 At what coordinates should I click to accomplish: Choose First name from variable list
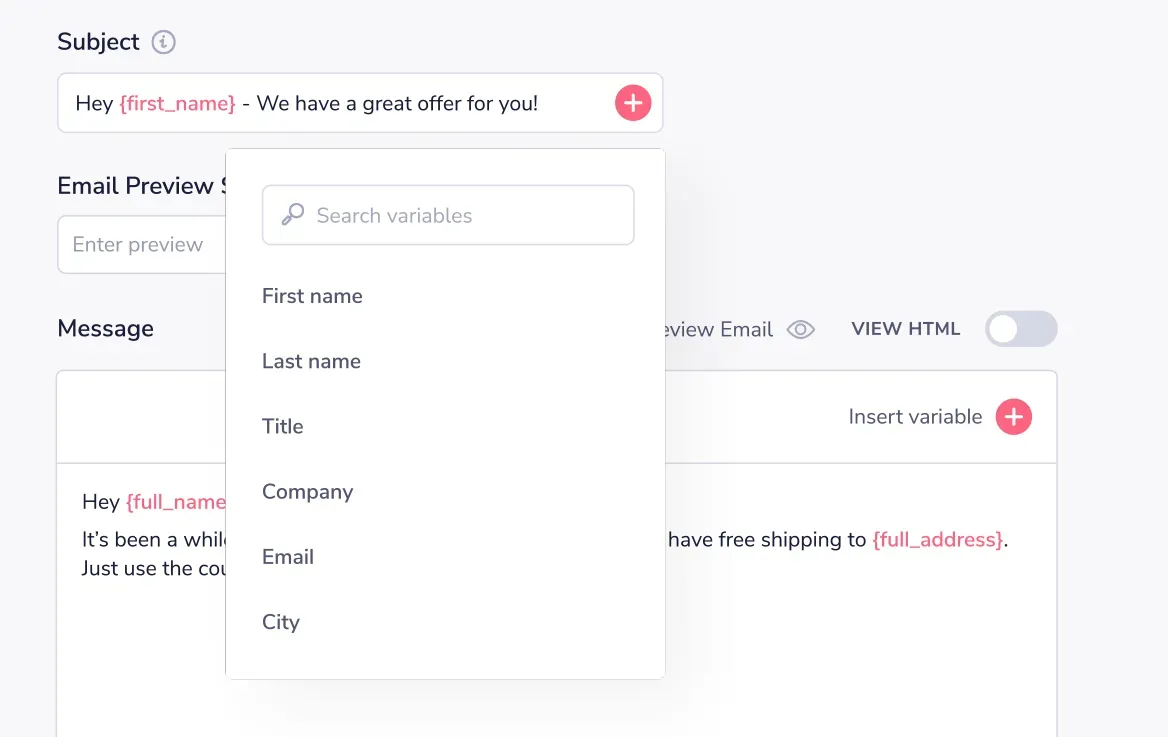(x=312, y=296)
